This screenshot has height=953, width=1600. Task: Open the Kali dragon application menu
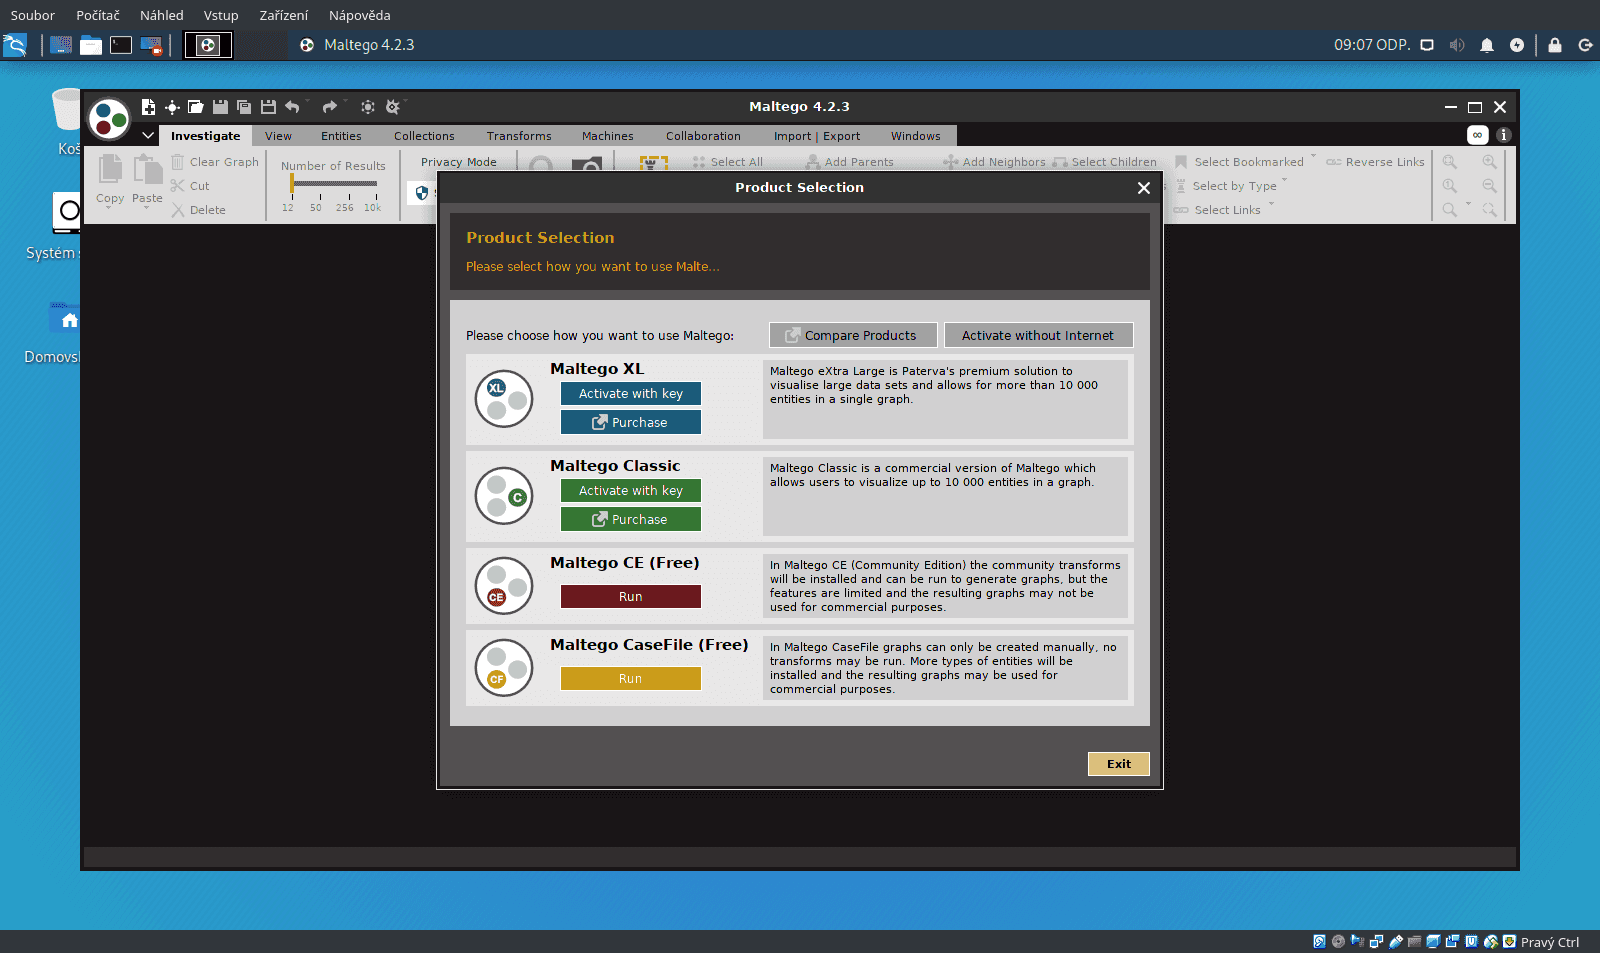(x=15, y=45)
